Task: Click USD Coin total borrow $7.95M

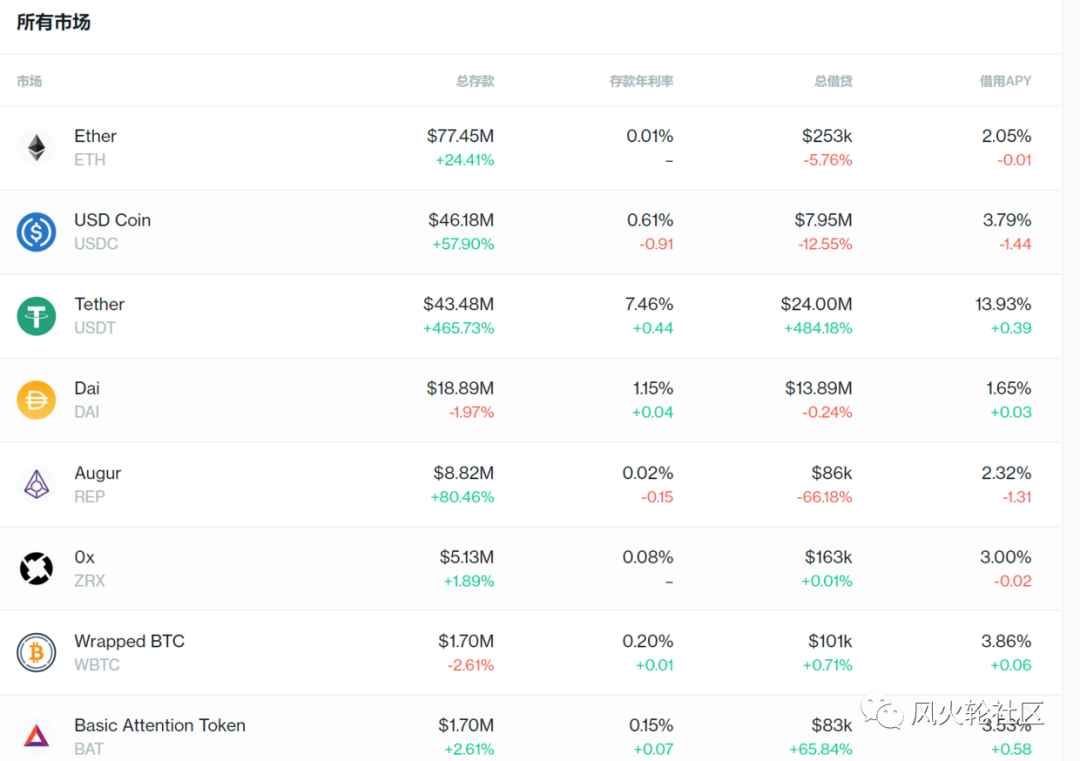Action: pos(823,220)
